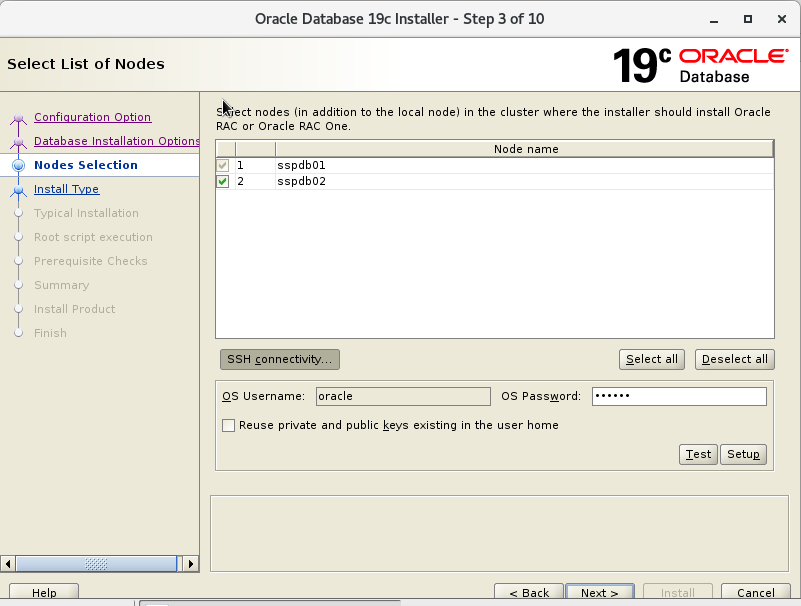Click the 19c version icon
The width and height of the screenshot is (801, 606).
click(641, 60)
